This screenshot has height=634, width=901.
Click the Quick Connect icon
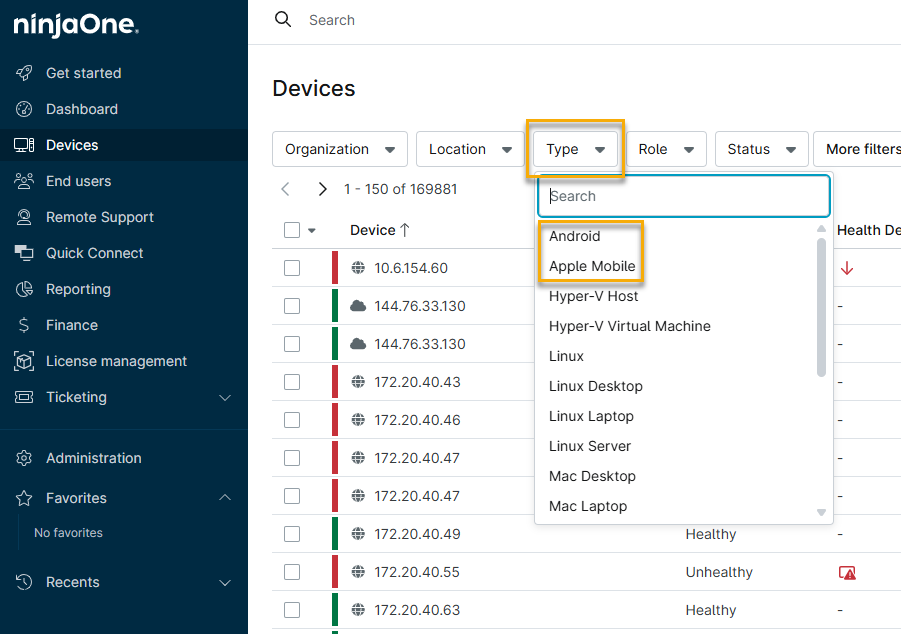coord(25,253)
